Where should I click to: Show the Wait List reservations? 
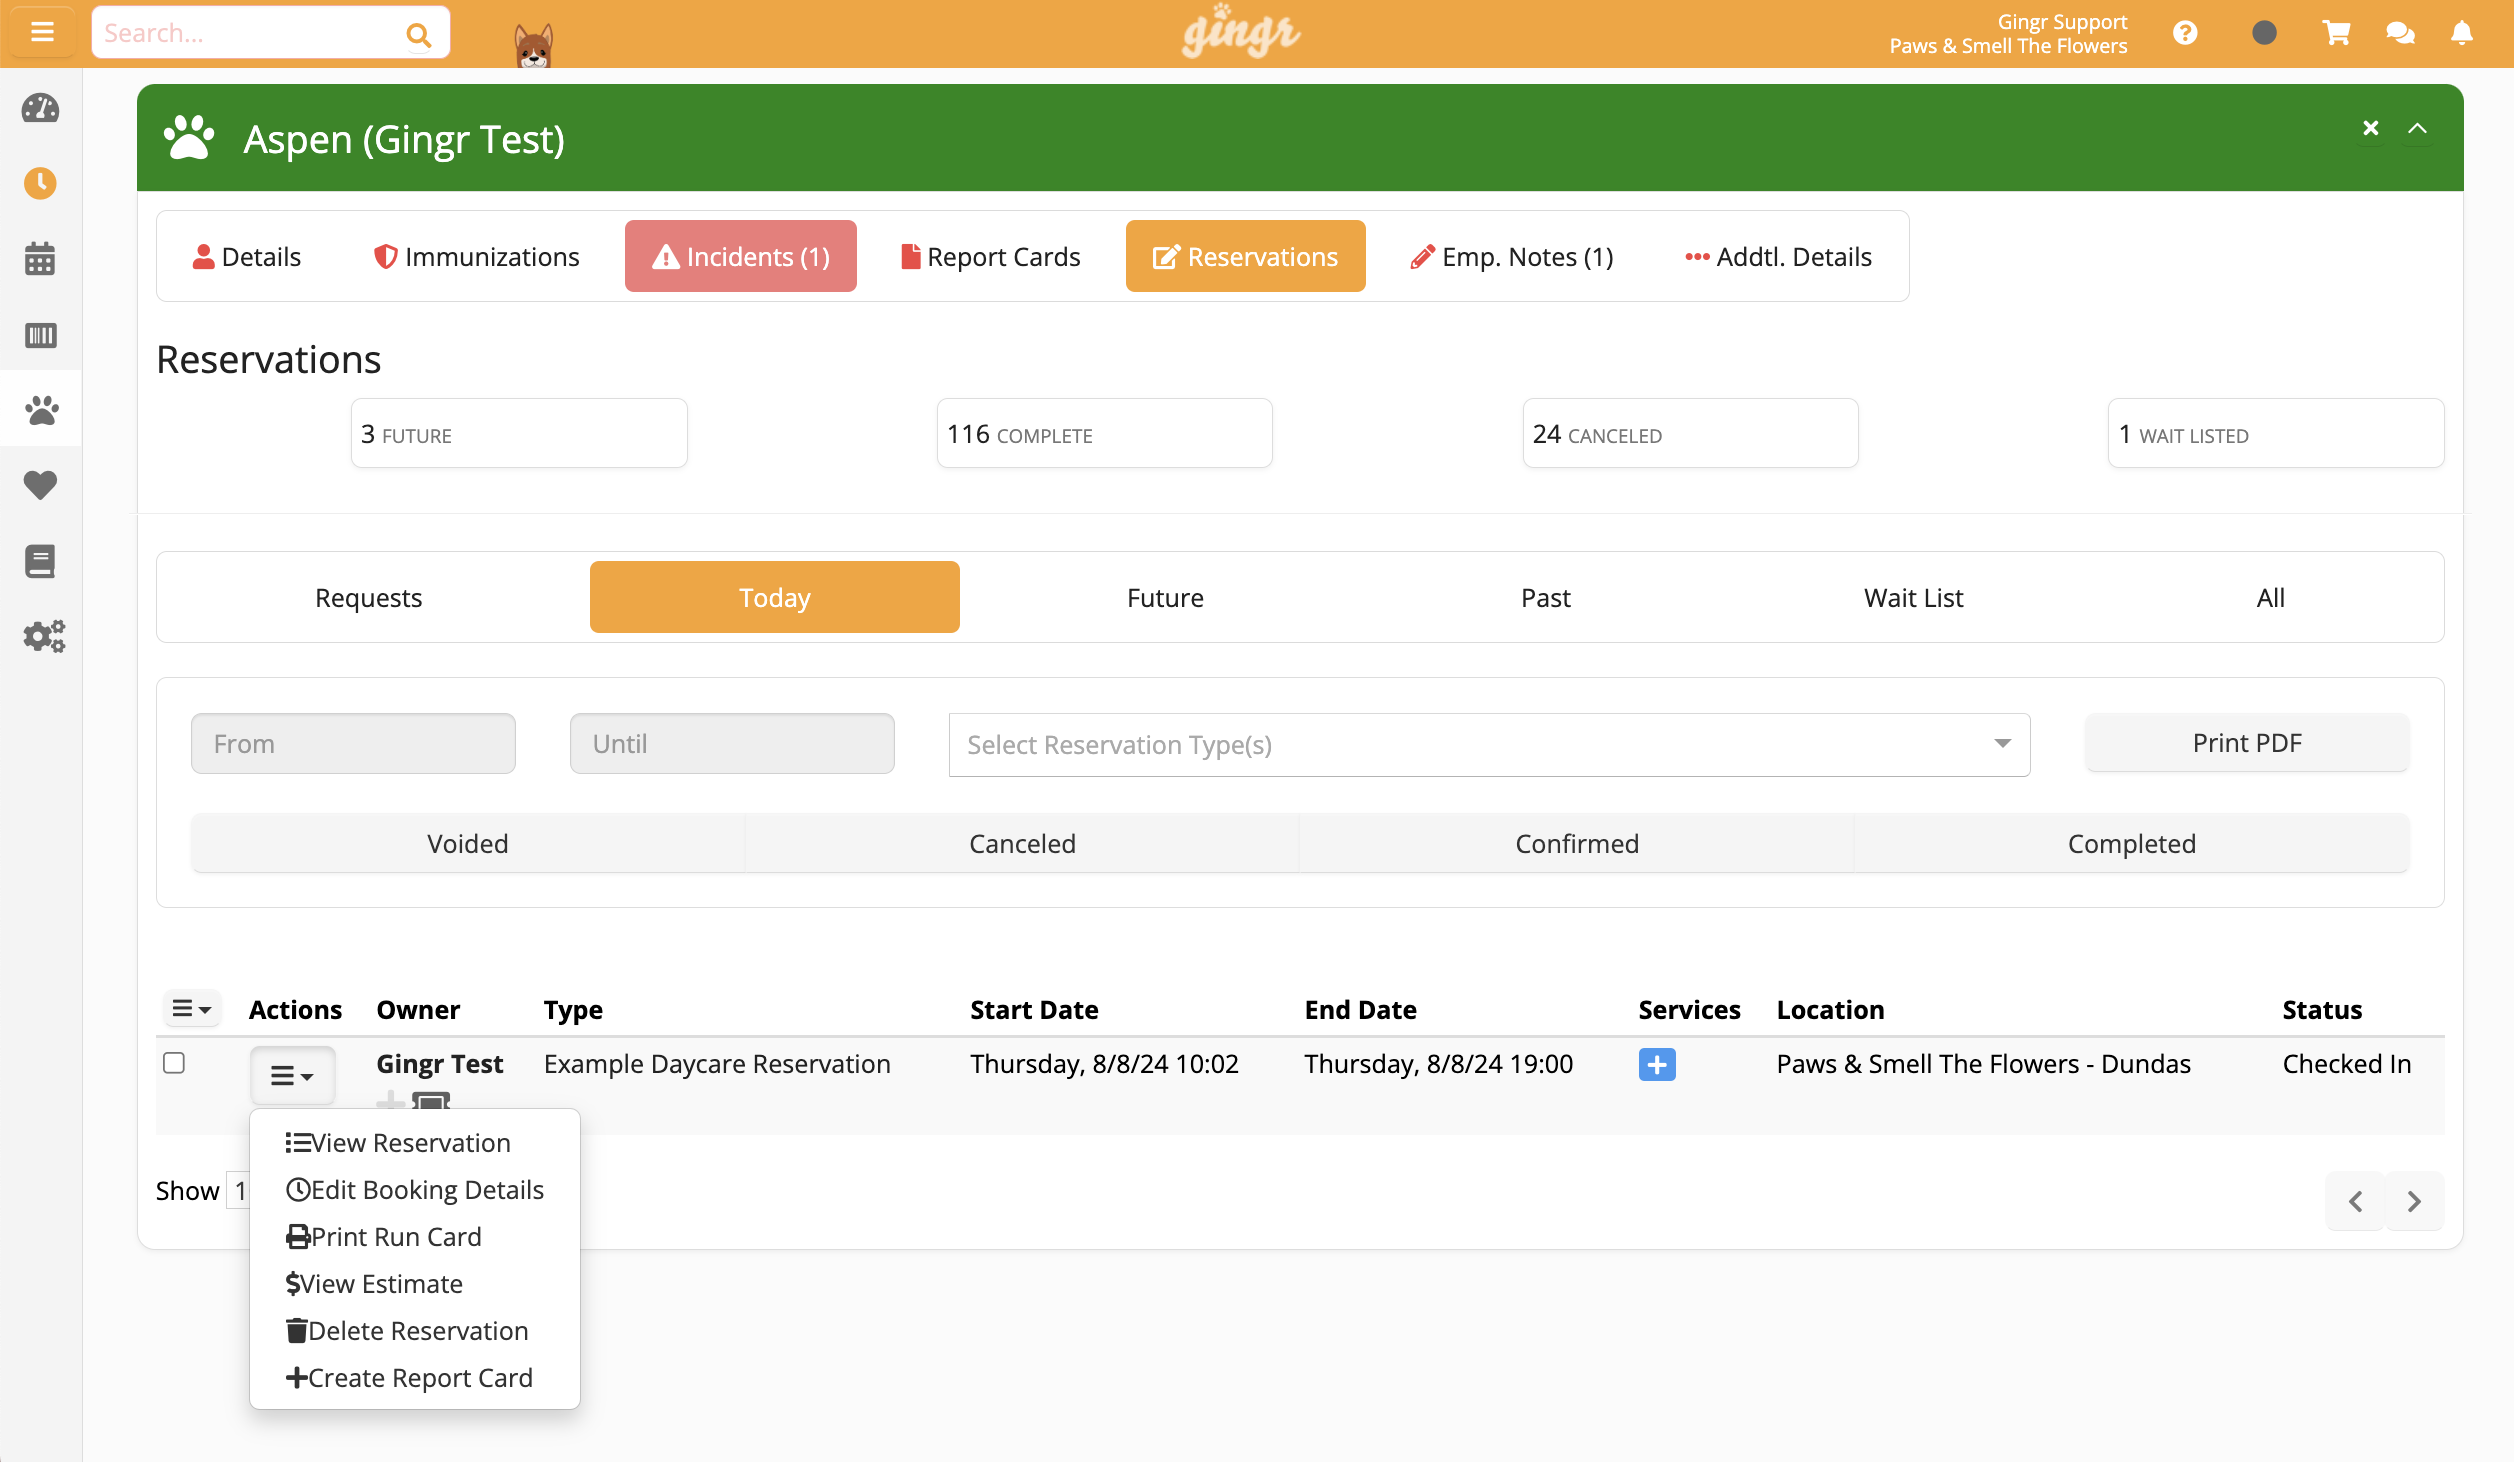(x=1913, y=598)
